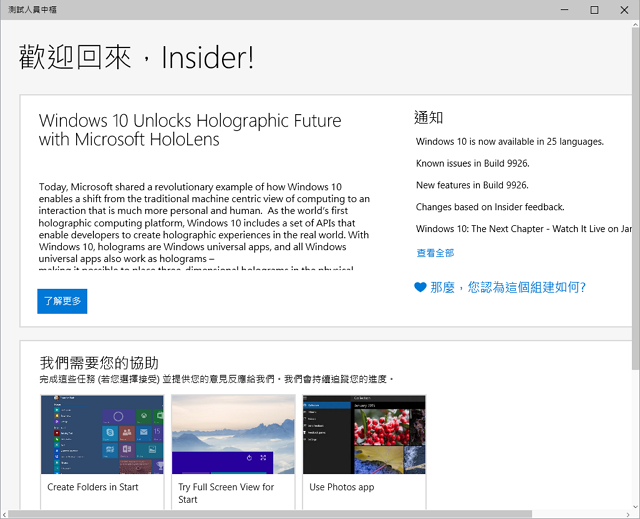Click the 我們需要您的協助 heading
The image size is (640, 519).
pyautogui.click(x=99, y=363)
